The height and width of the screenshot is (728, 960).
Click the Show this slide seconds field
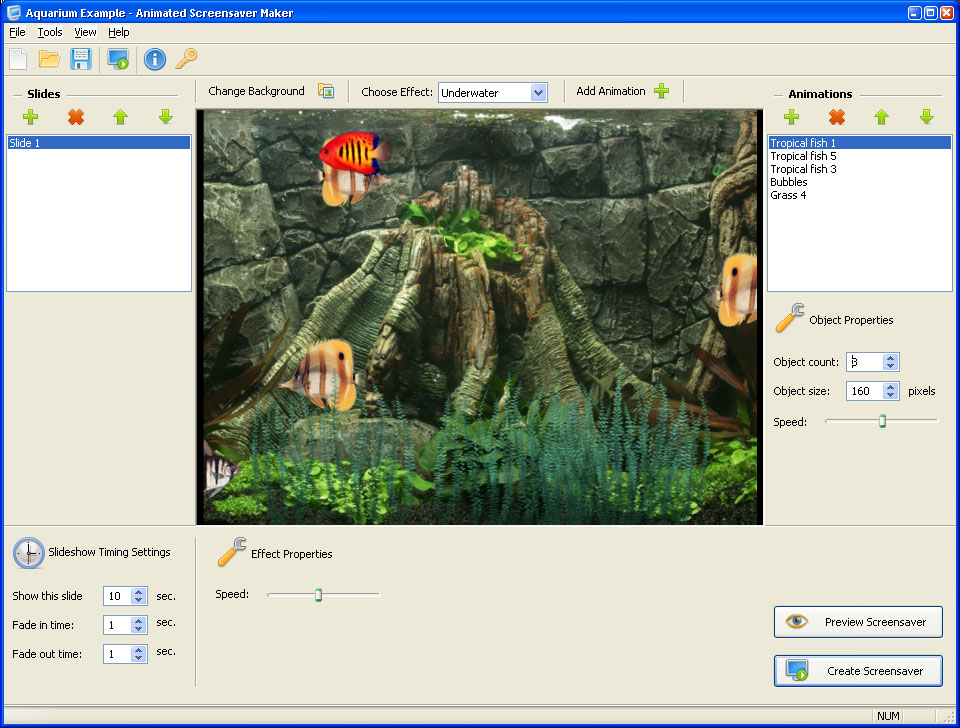[118, 596]
